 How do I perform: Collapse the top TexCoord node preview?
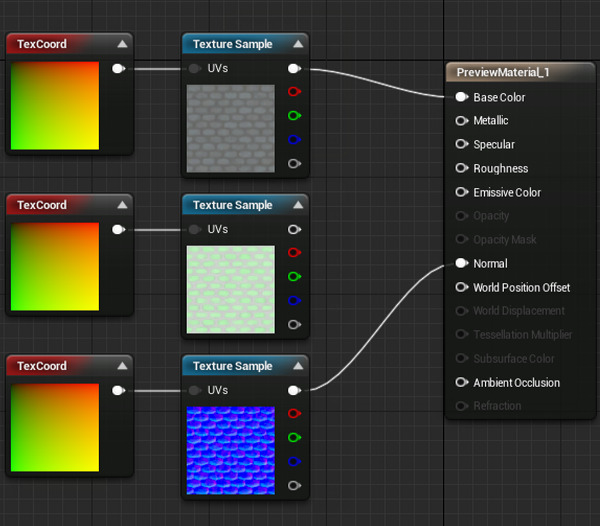[122, 44]
